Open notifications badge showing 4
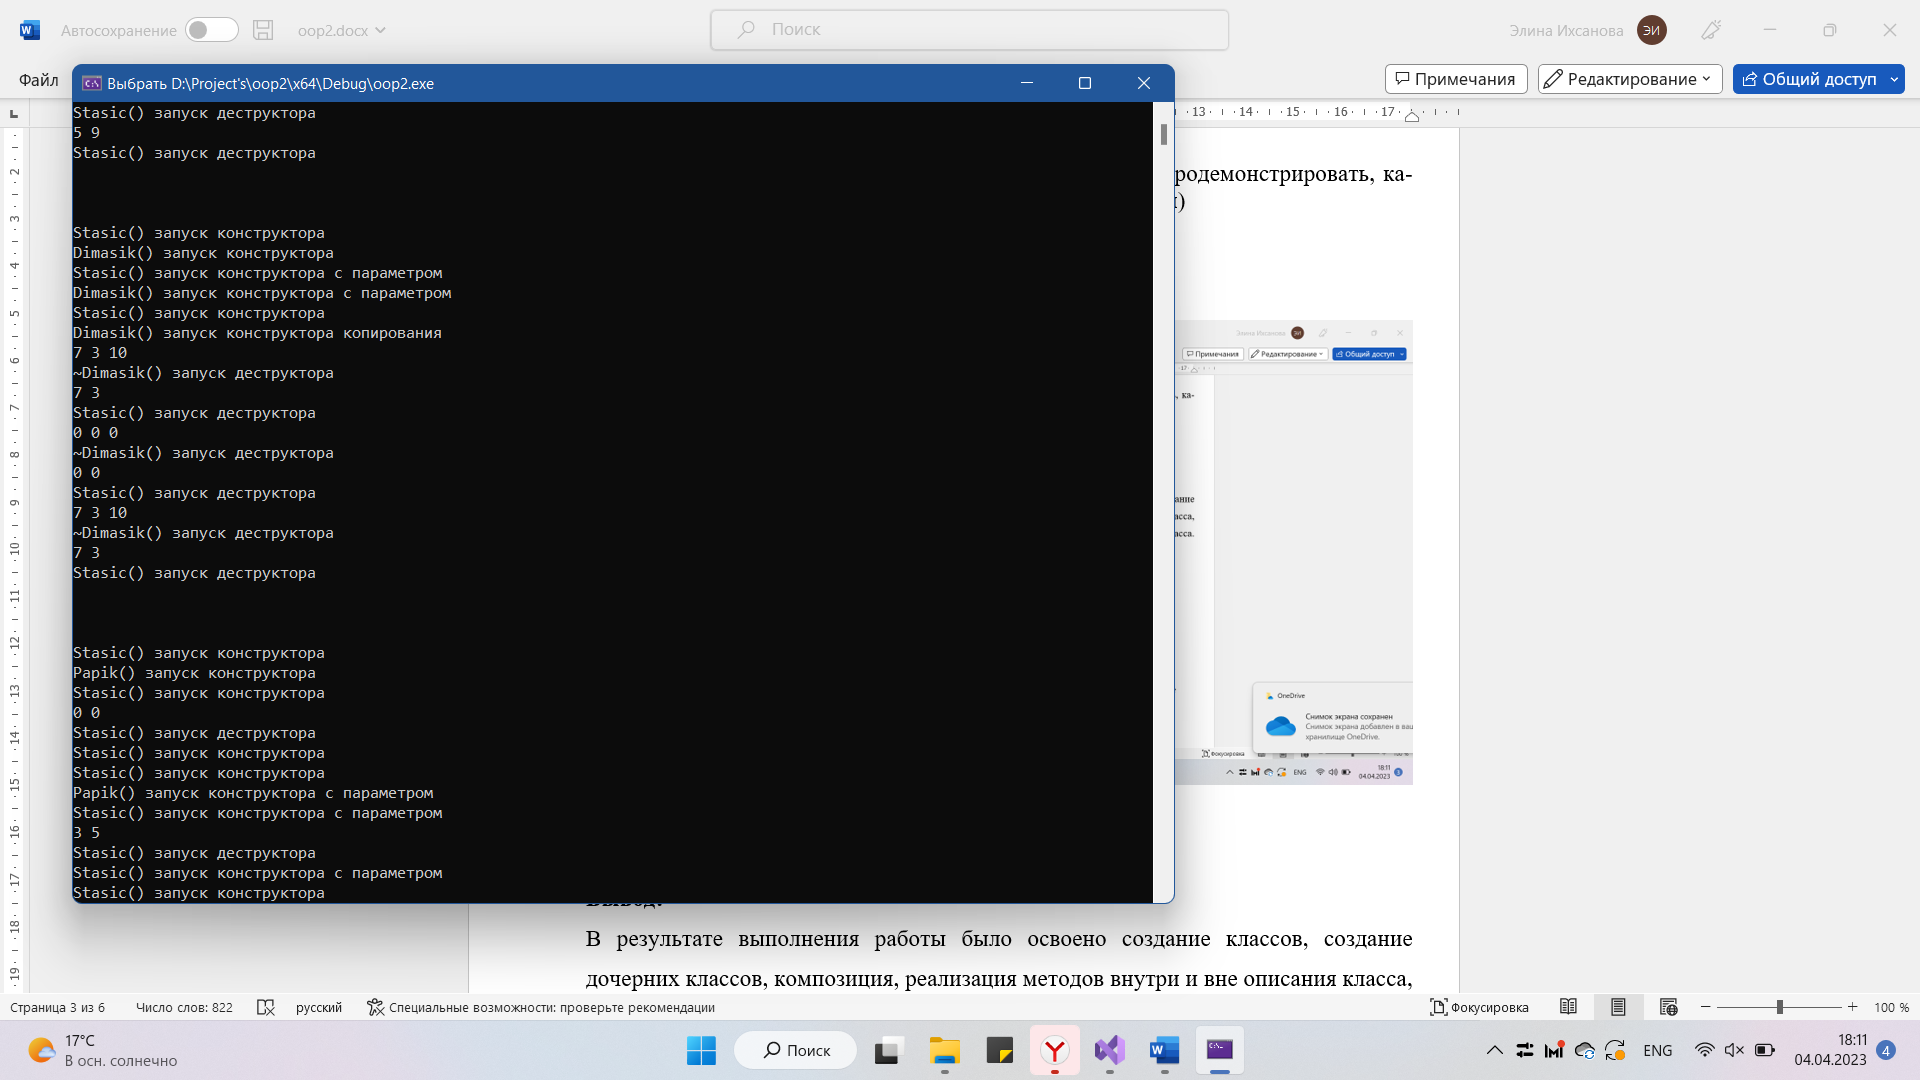 coord(1886,1050)
